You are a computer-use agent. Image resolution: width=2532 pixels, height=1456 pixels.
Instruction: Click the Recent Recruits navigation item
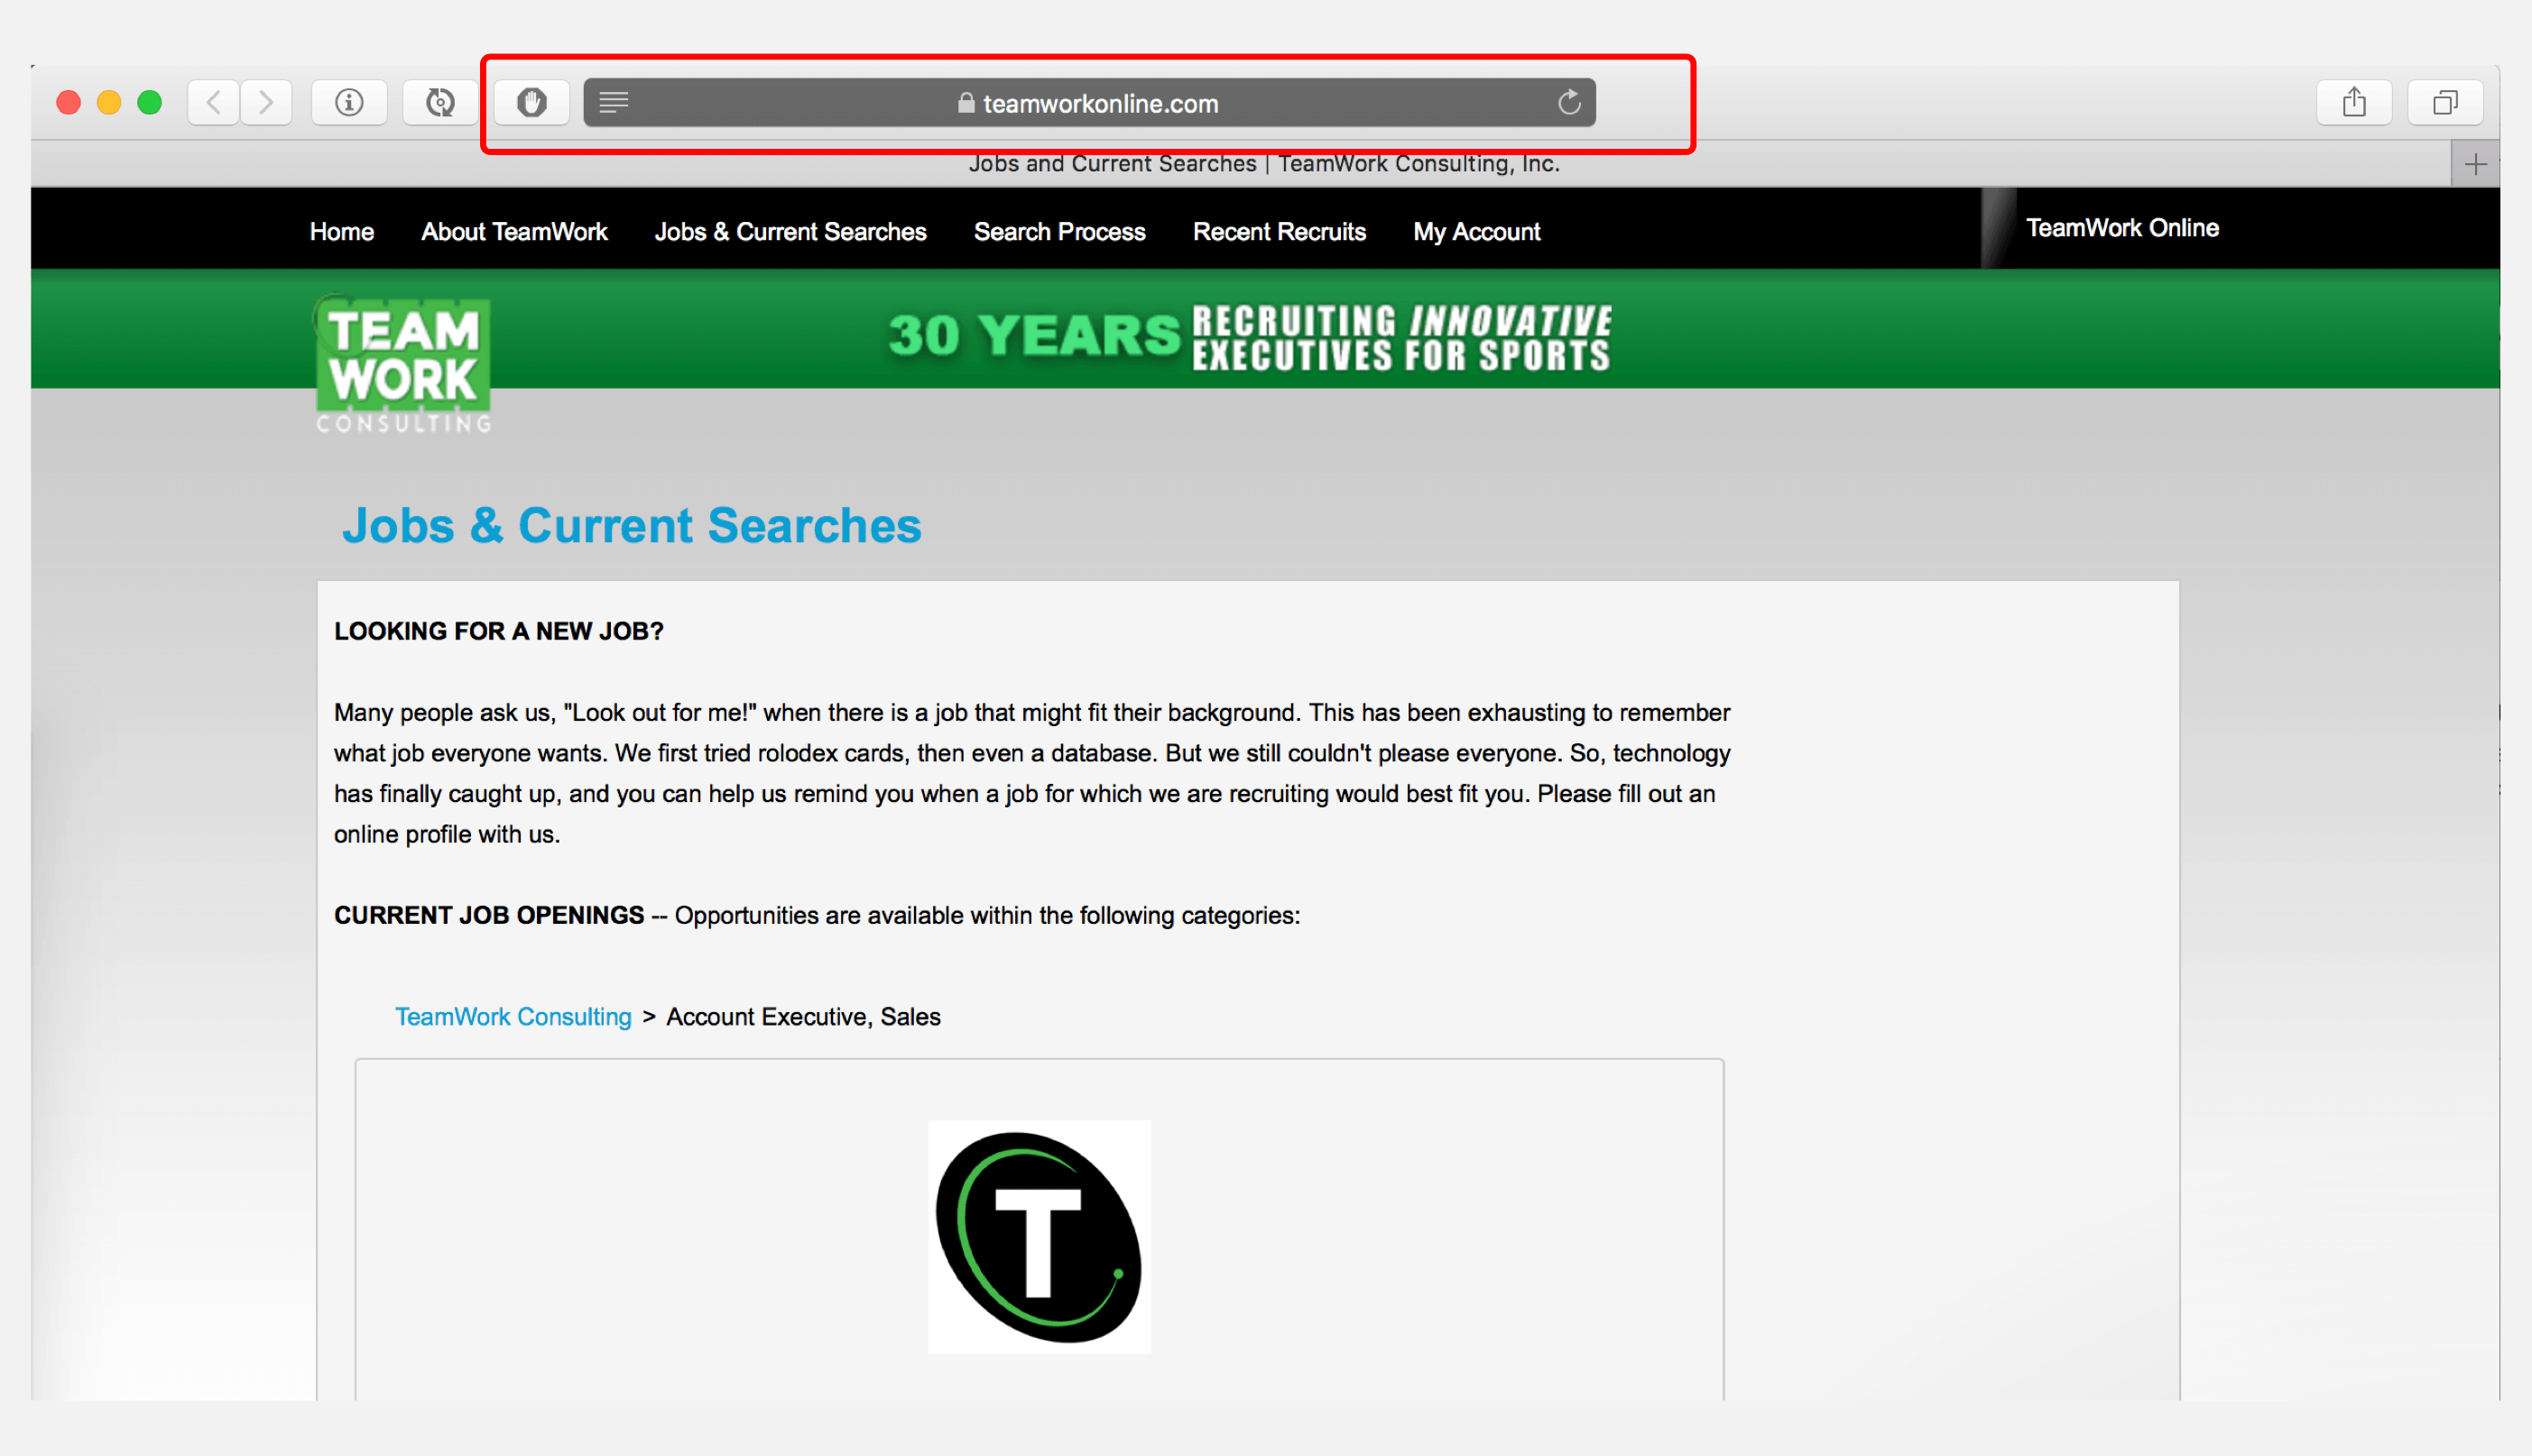tap(1278, 231)
